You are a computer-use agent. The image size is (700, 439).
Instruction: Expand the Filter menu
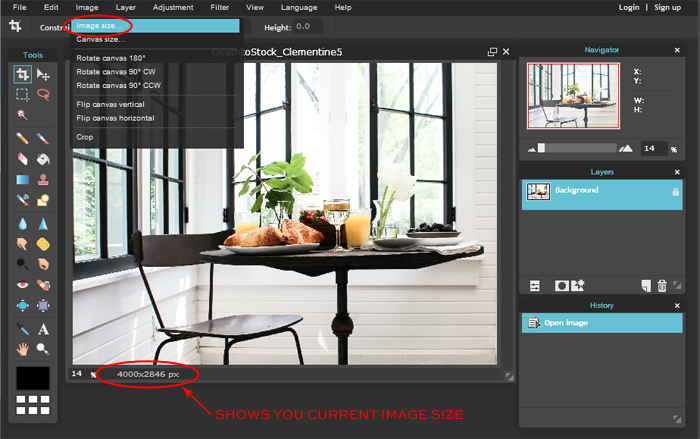(219, 7)
